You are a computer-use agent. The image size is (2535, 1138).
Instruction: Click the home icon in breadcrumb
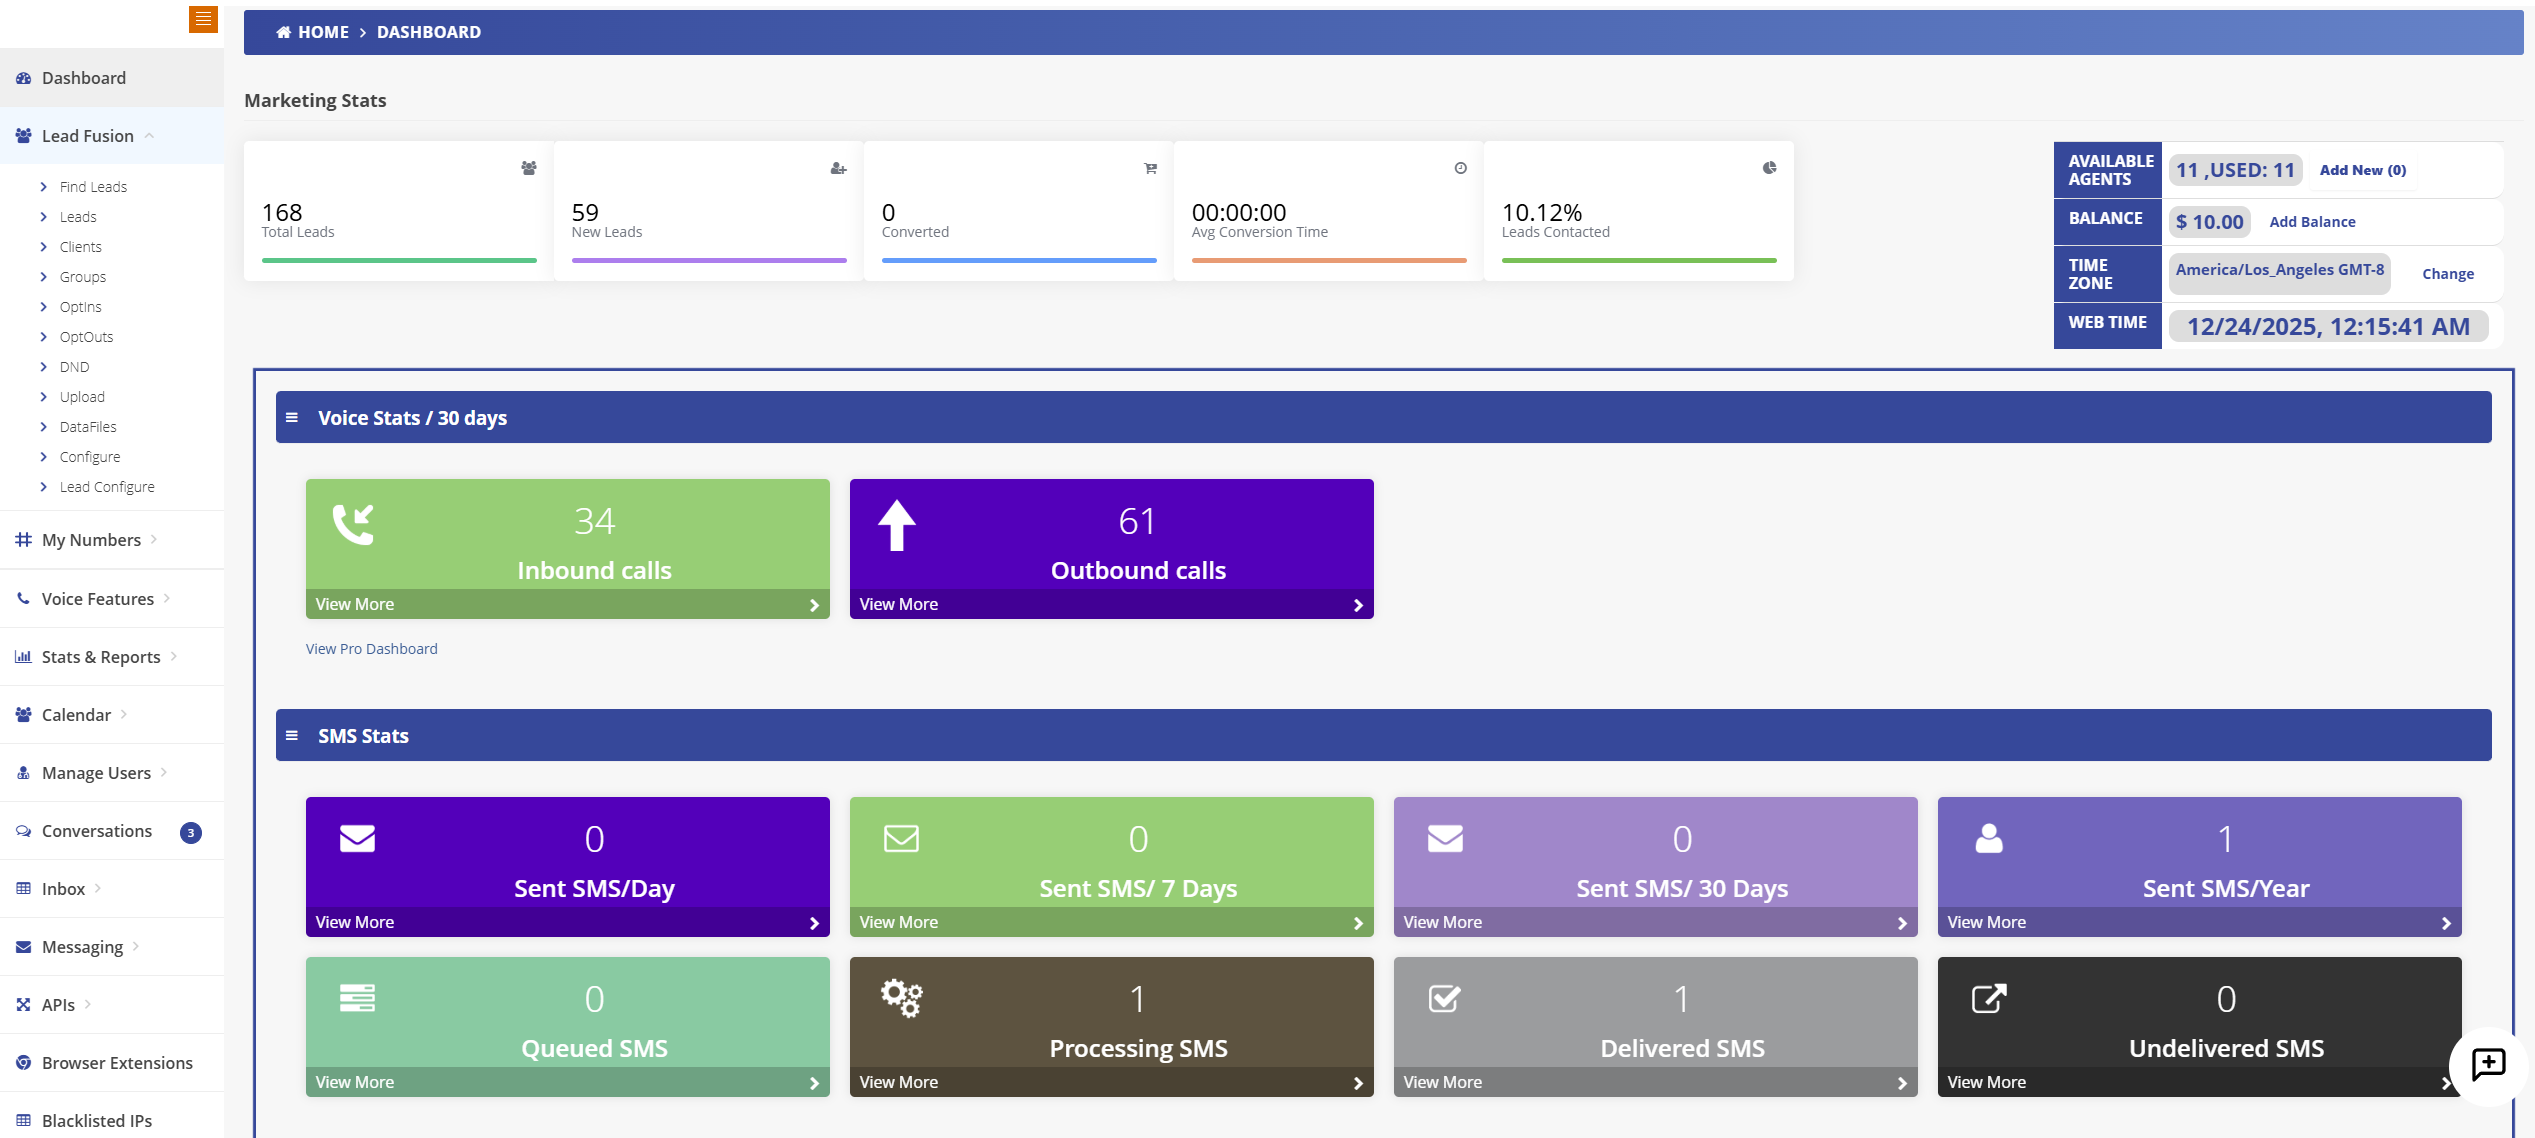[x=284, y=32]
